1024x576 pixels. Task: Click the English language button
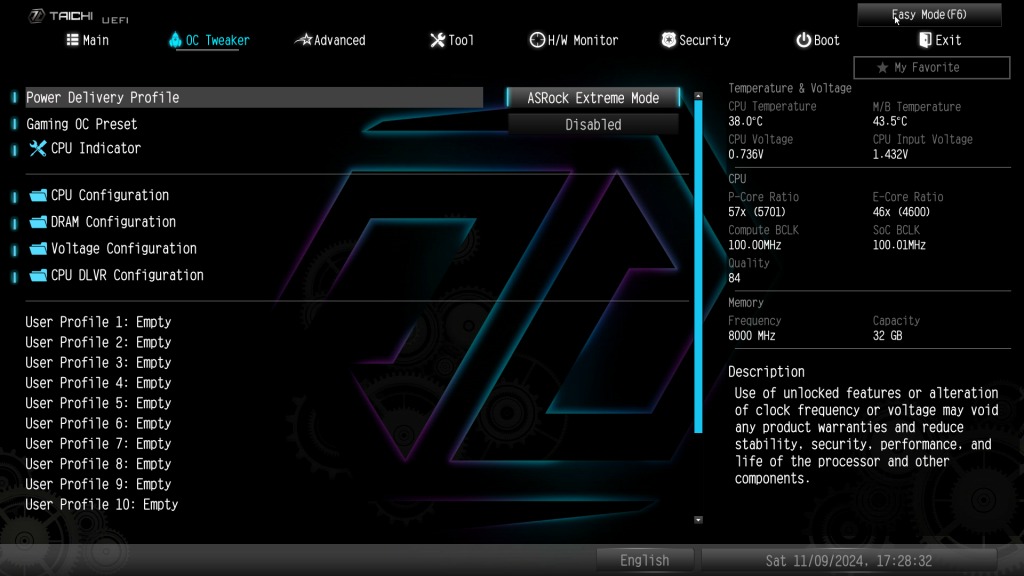(x=645, y=560)
